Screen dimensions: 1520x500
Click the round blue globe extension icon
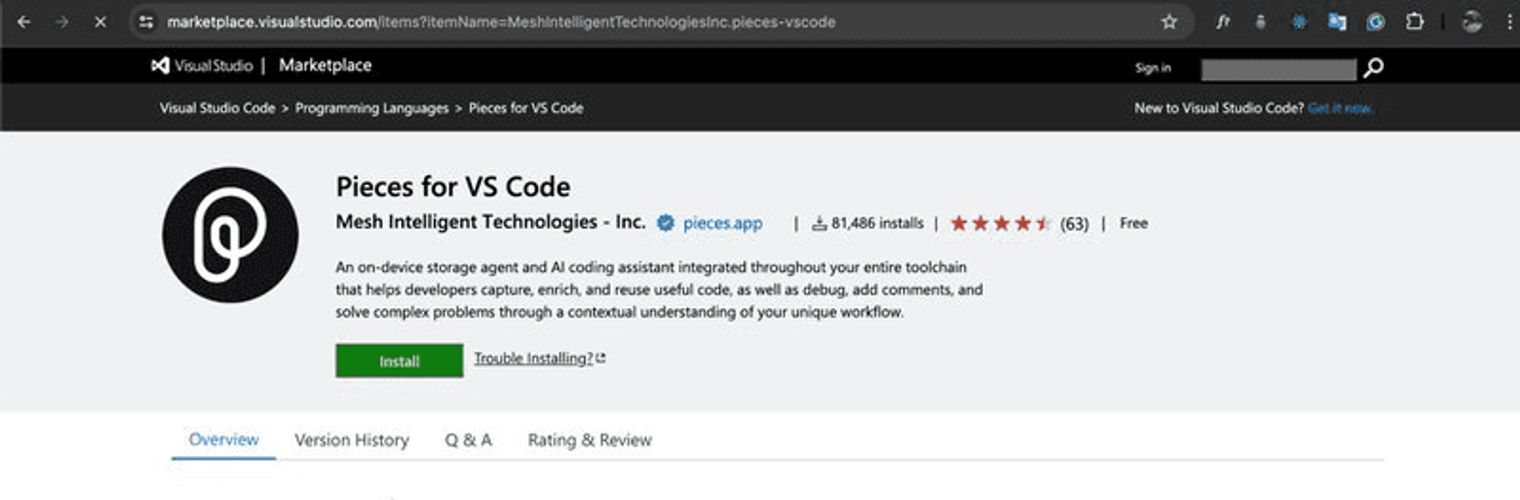pos(1376,22)
